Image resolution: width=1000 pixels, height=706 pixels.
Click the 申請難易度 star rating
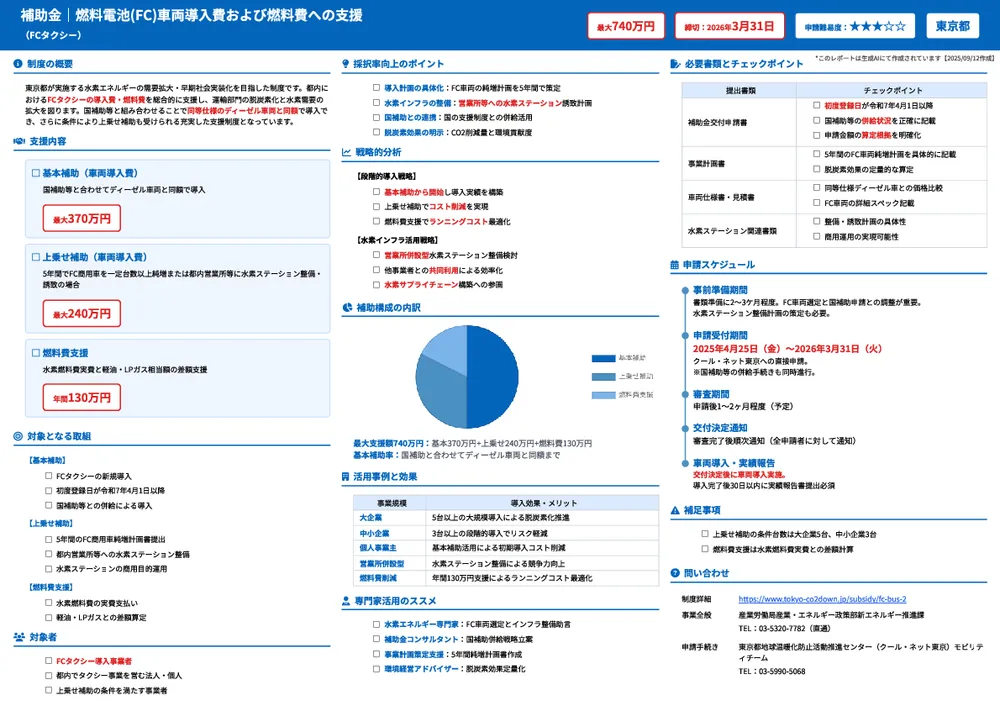pos(875,26)
